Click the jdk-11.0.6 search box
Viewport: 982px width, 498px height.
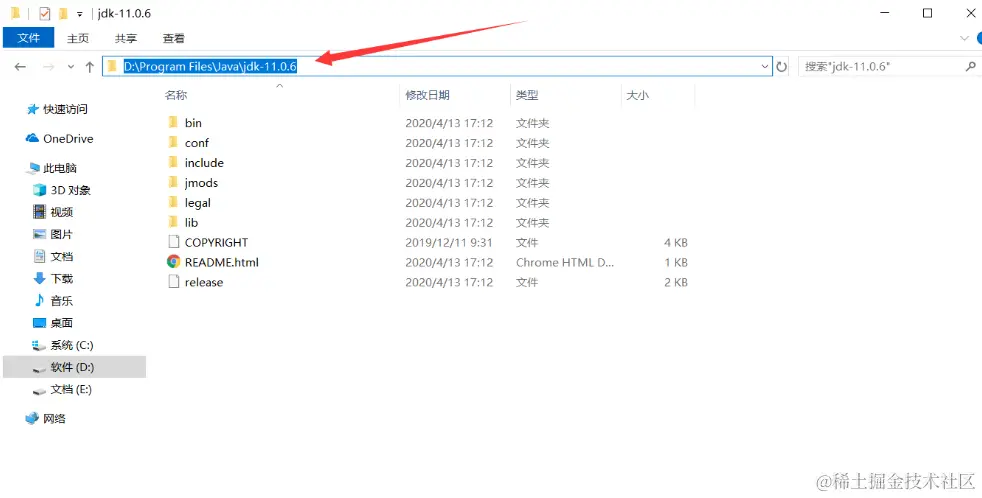tap(888, 66)
